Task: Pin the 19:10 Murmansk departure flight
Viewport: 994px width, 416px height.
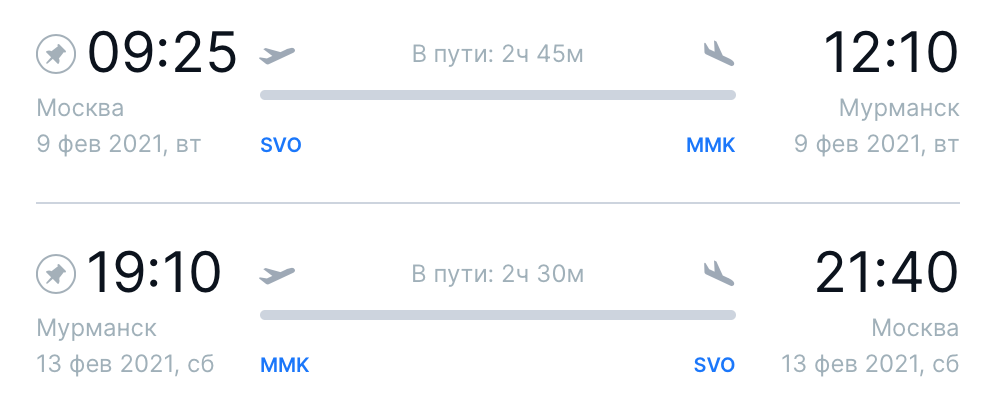Action: [56, 275]
